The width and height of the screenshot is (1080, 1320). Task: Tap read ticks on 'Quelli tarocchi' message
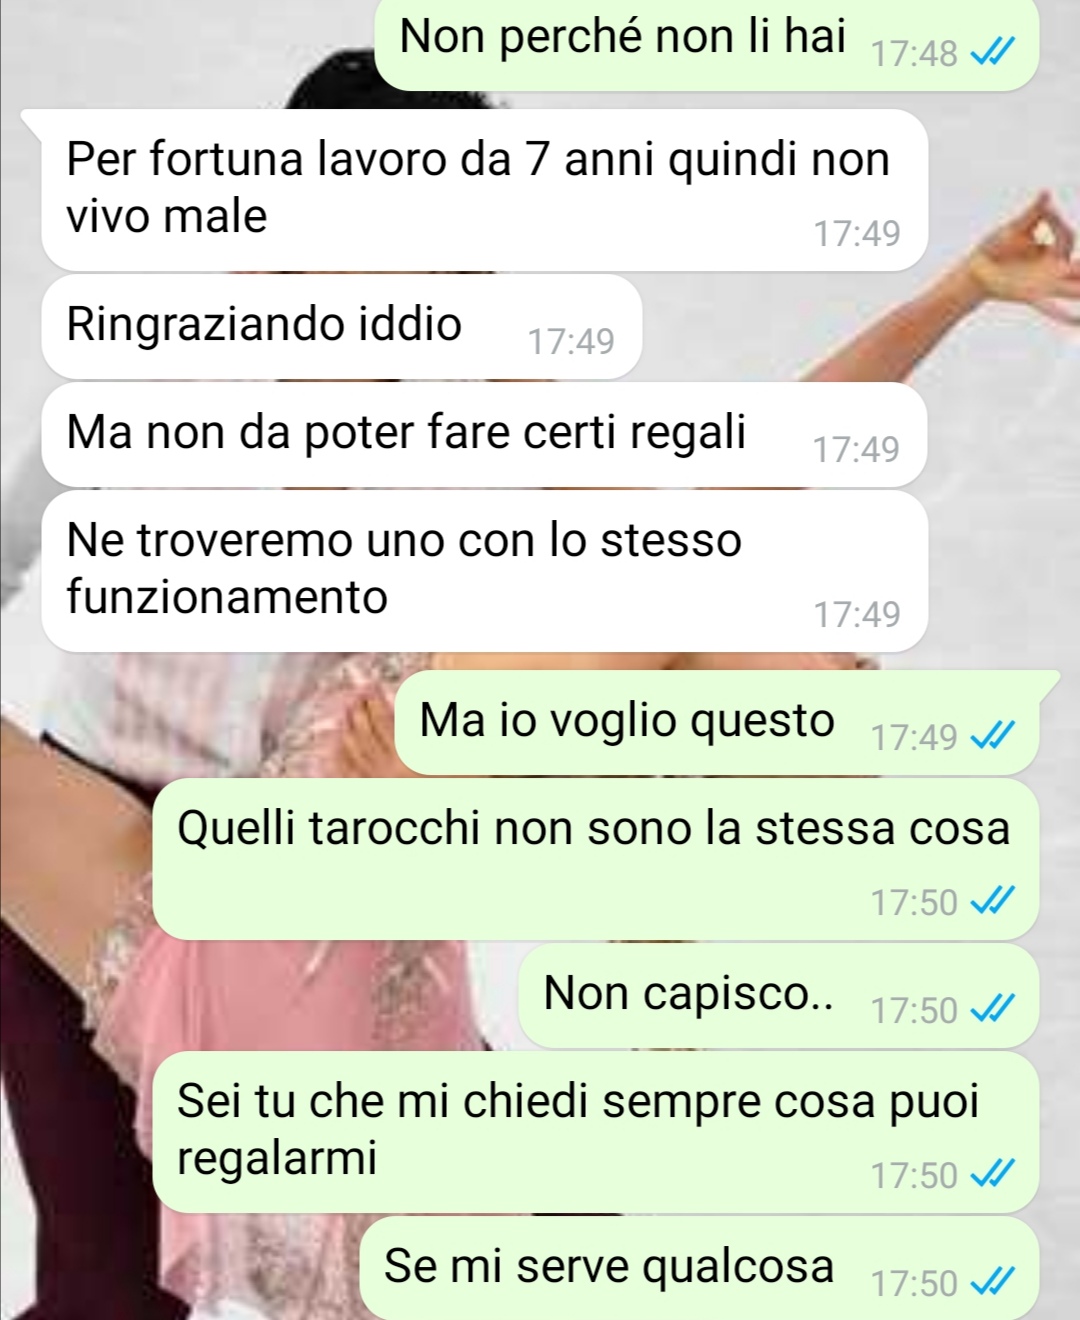993,902
